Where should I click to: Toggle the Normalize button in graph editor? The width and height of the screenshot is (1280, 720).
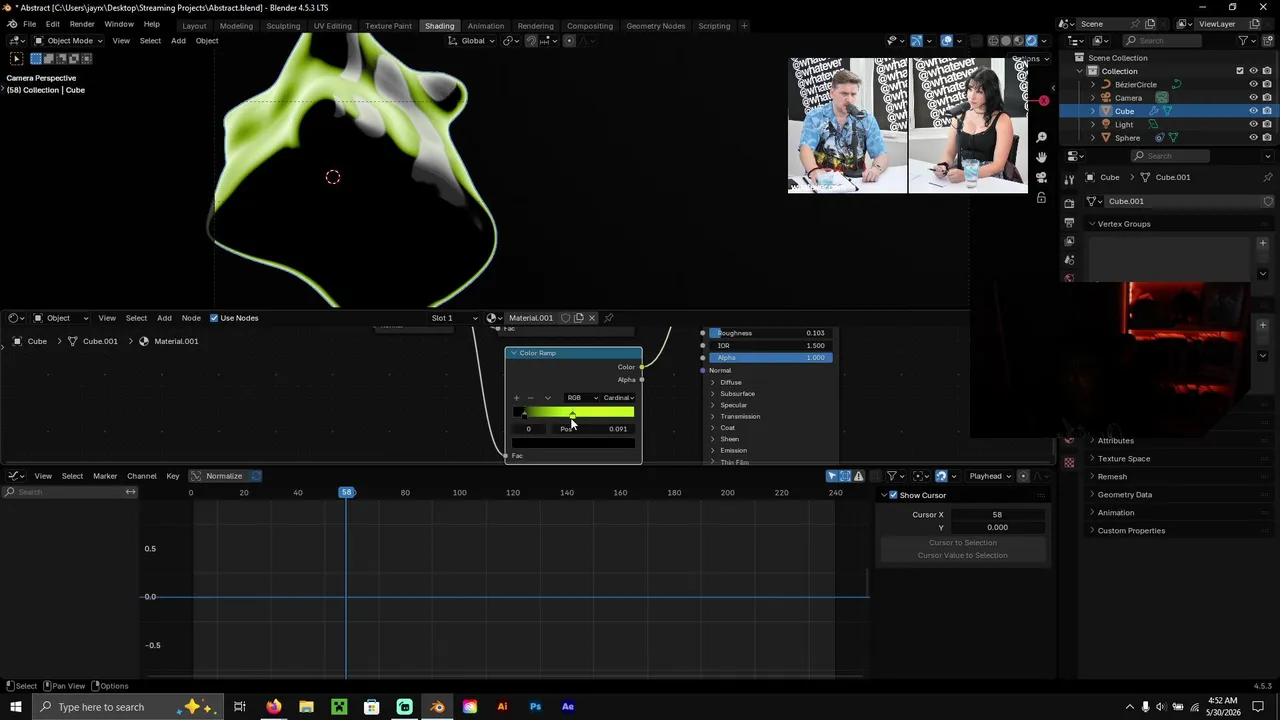click(x=225, y=476)
